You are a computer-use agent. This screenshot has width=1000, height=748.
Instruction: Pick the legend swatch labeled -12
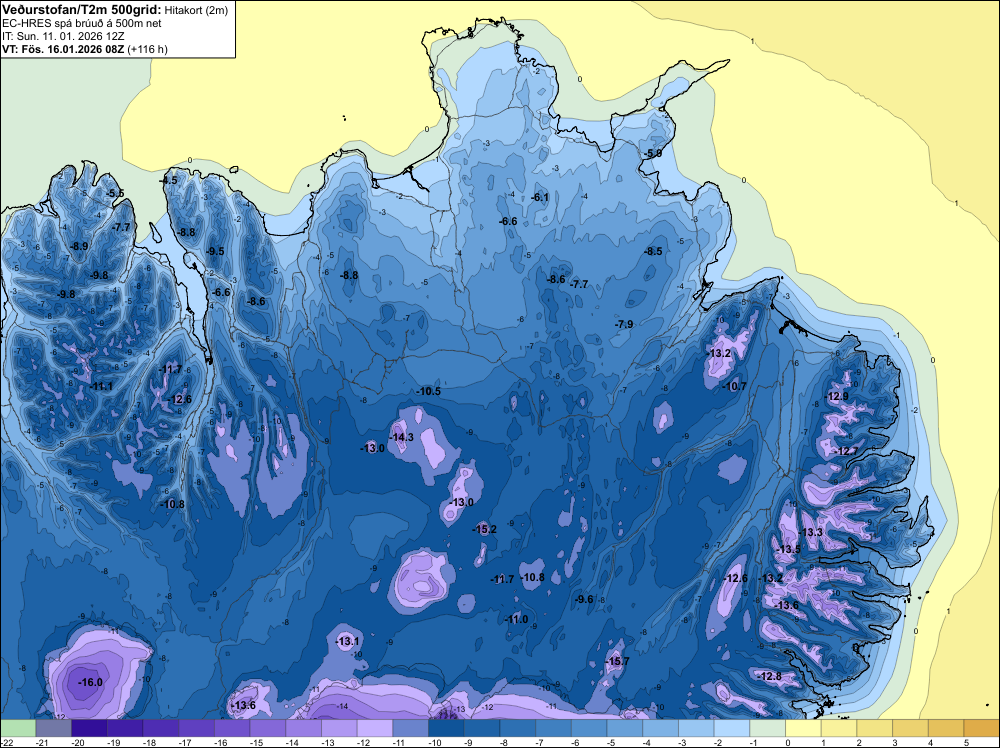tap(375, 728)
